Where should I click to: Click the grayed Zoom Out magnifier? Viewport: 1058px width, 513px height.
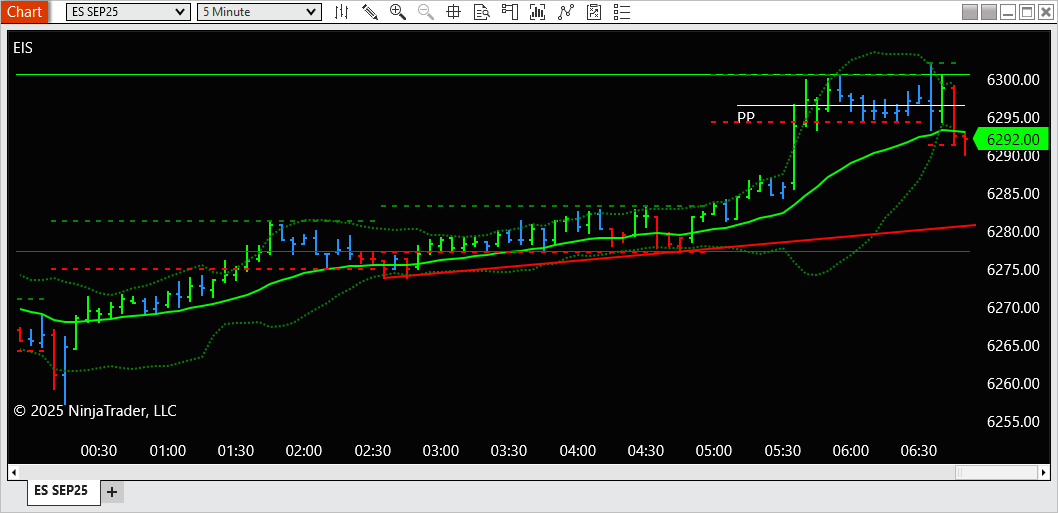[x=426, y=11]
